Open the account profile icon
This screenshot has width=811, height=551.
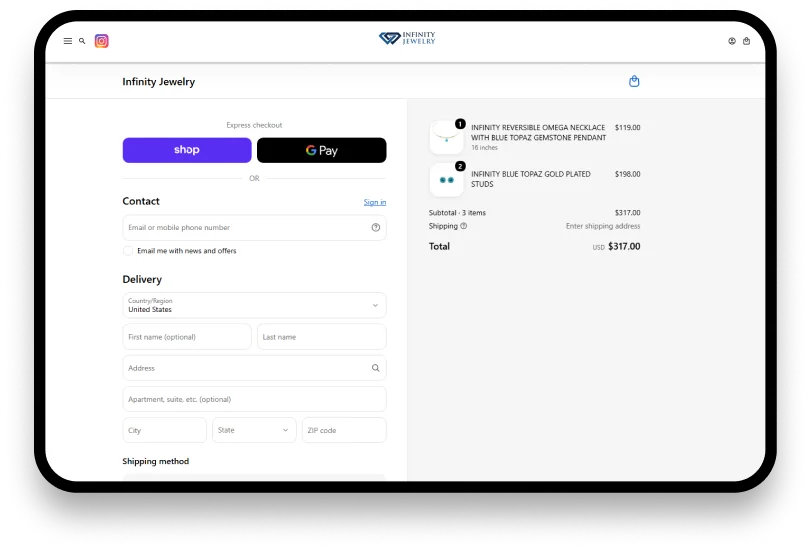[x=732, y=41]
